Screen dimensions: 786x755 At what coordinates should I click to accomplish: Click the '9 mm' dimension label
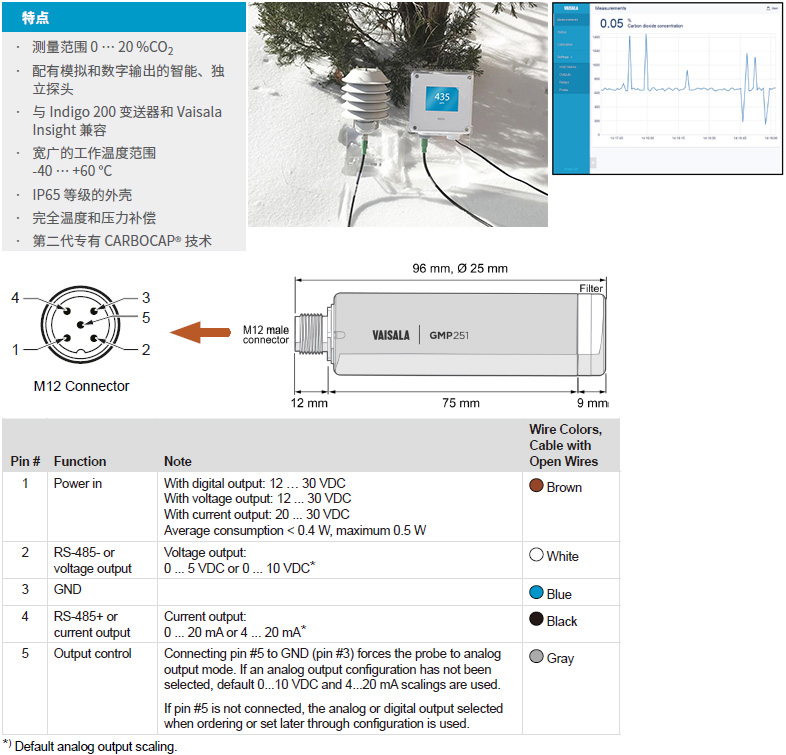(593, 403)
